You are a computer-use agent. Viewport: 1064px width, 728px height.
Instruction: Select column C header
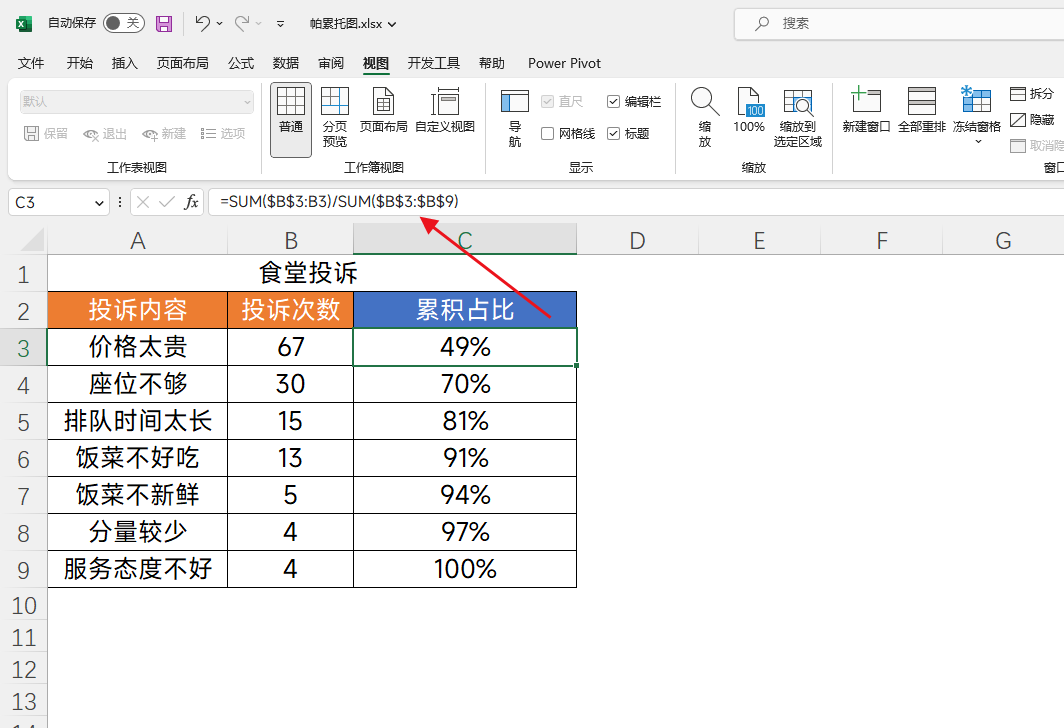point(465,240)
